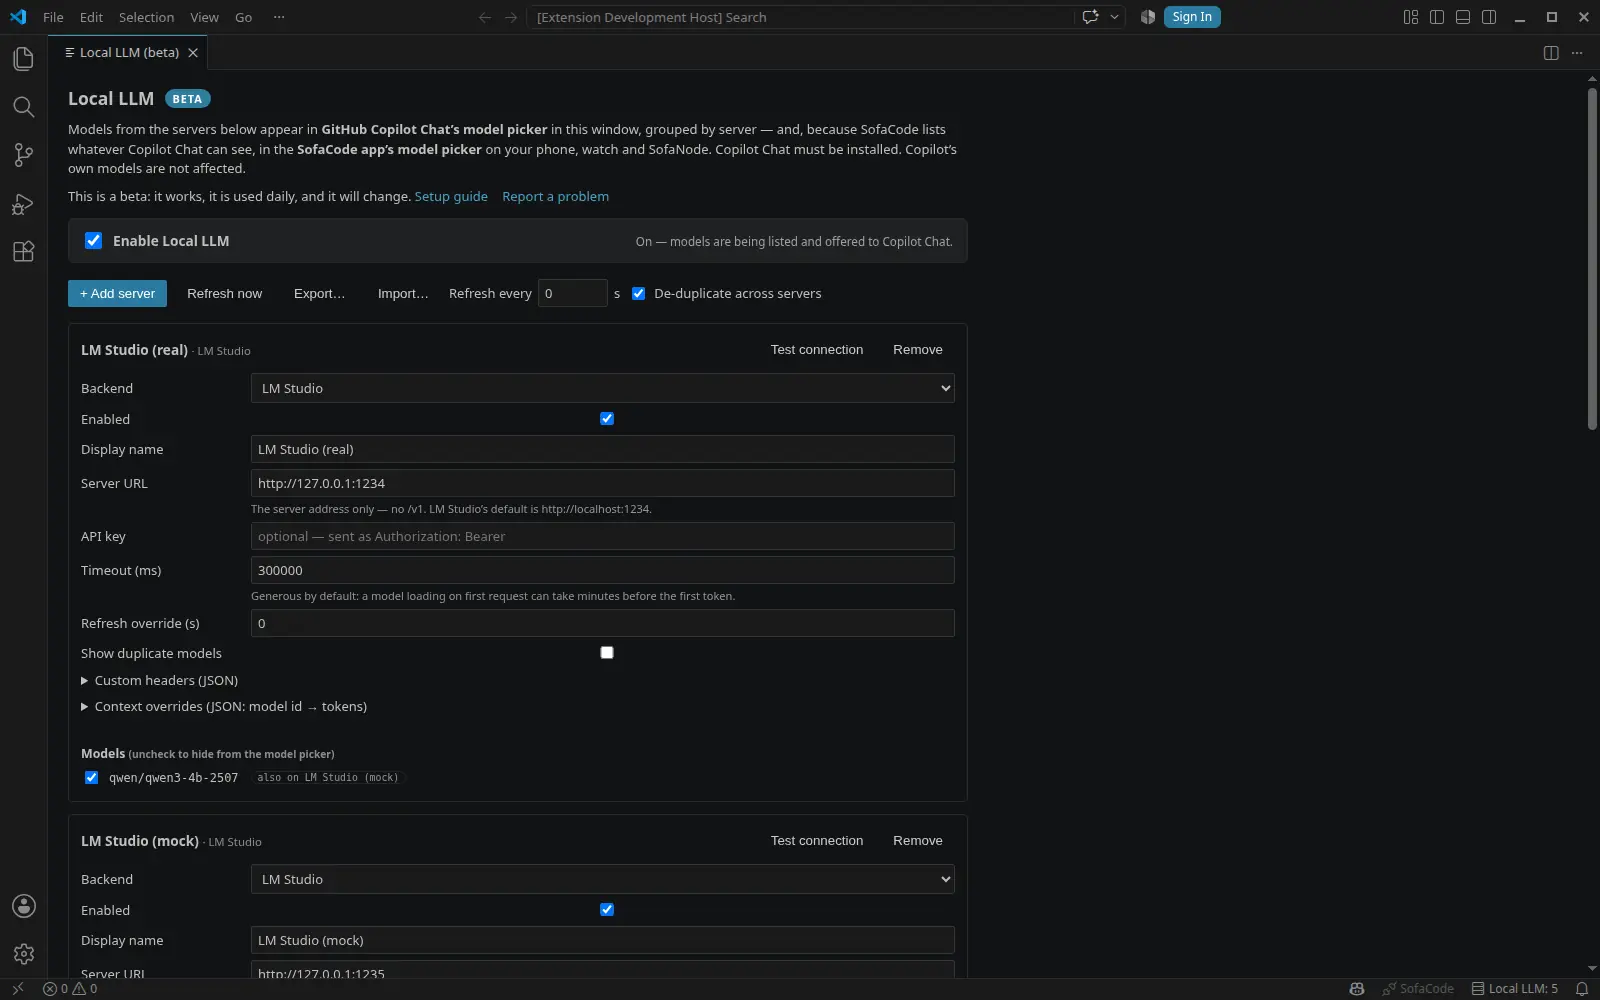
Task: Go forward with the right arrow
Action: pos(511,17)
